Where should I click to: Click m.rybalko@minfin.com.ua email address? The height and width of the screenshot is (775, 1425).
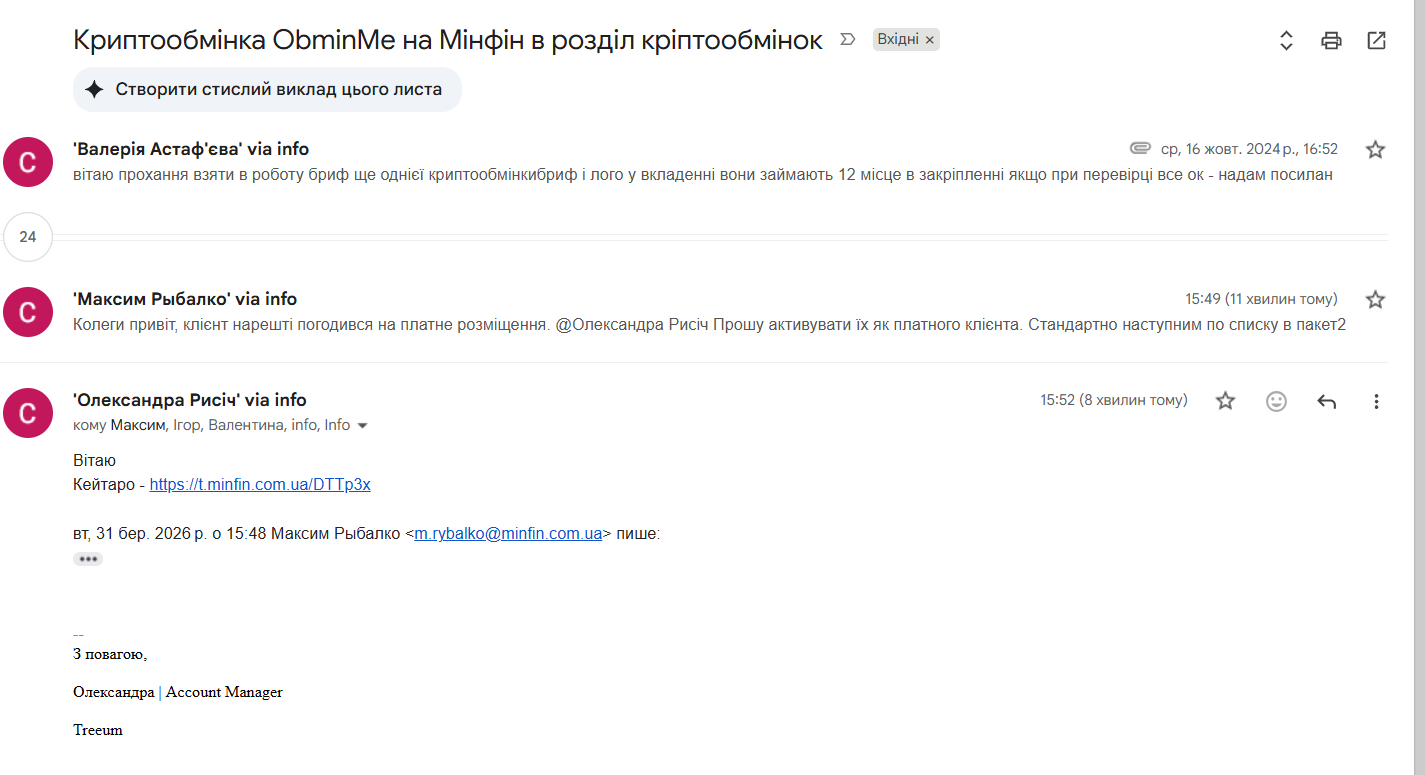click(508, 533)
